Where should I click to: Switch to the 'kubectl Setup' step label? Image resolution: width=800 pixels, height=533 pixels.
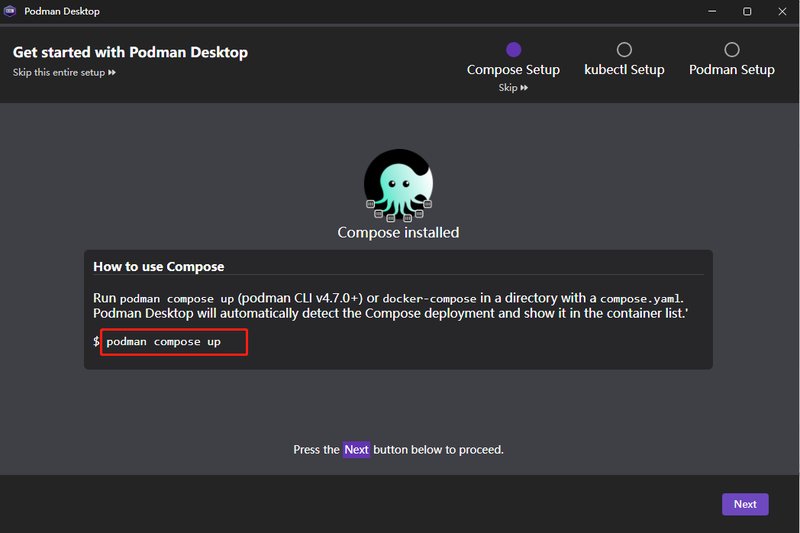tap(624, 70)
